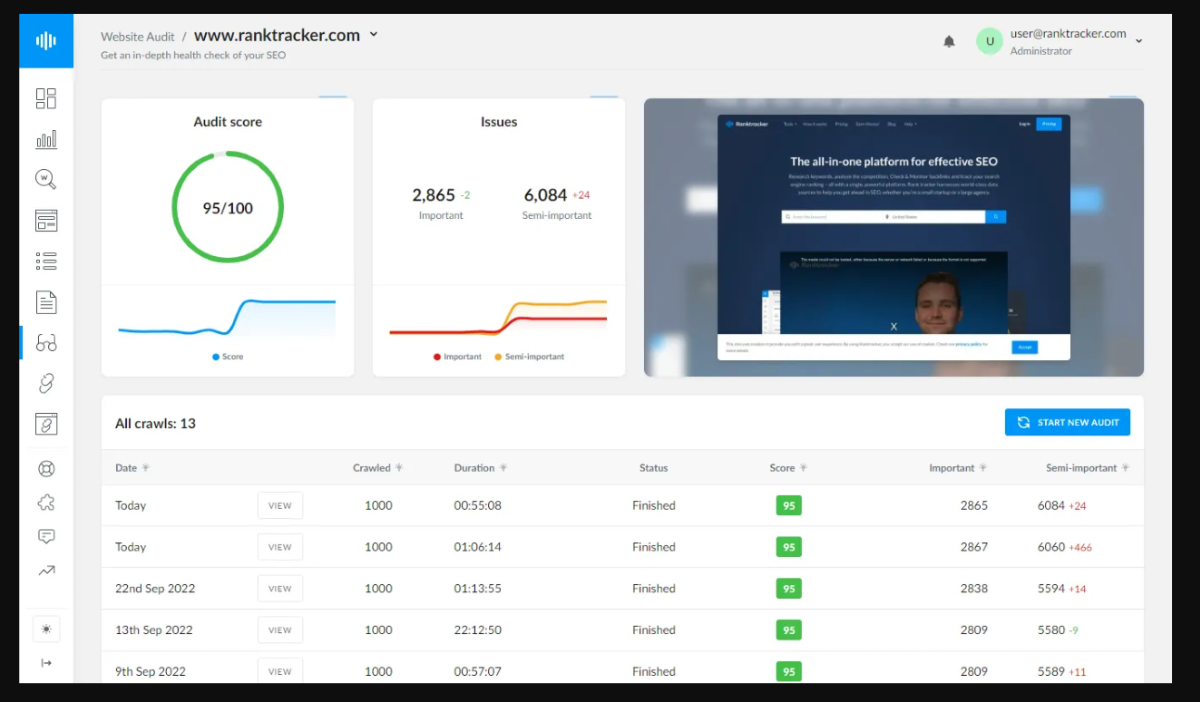Sort crawls by Date column
The height and width of the screenshot is (702, 1200).
132,468
